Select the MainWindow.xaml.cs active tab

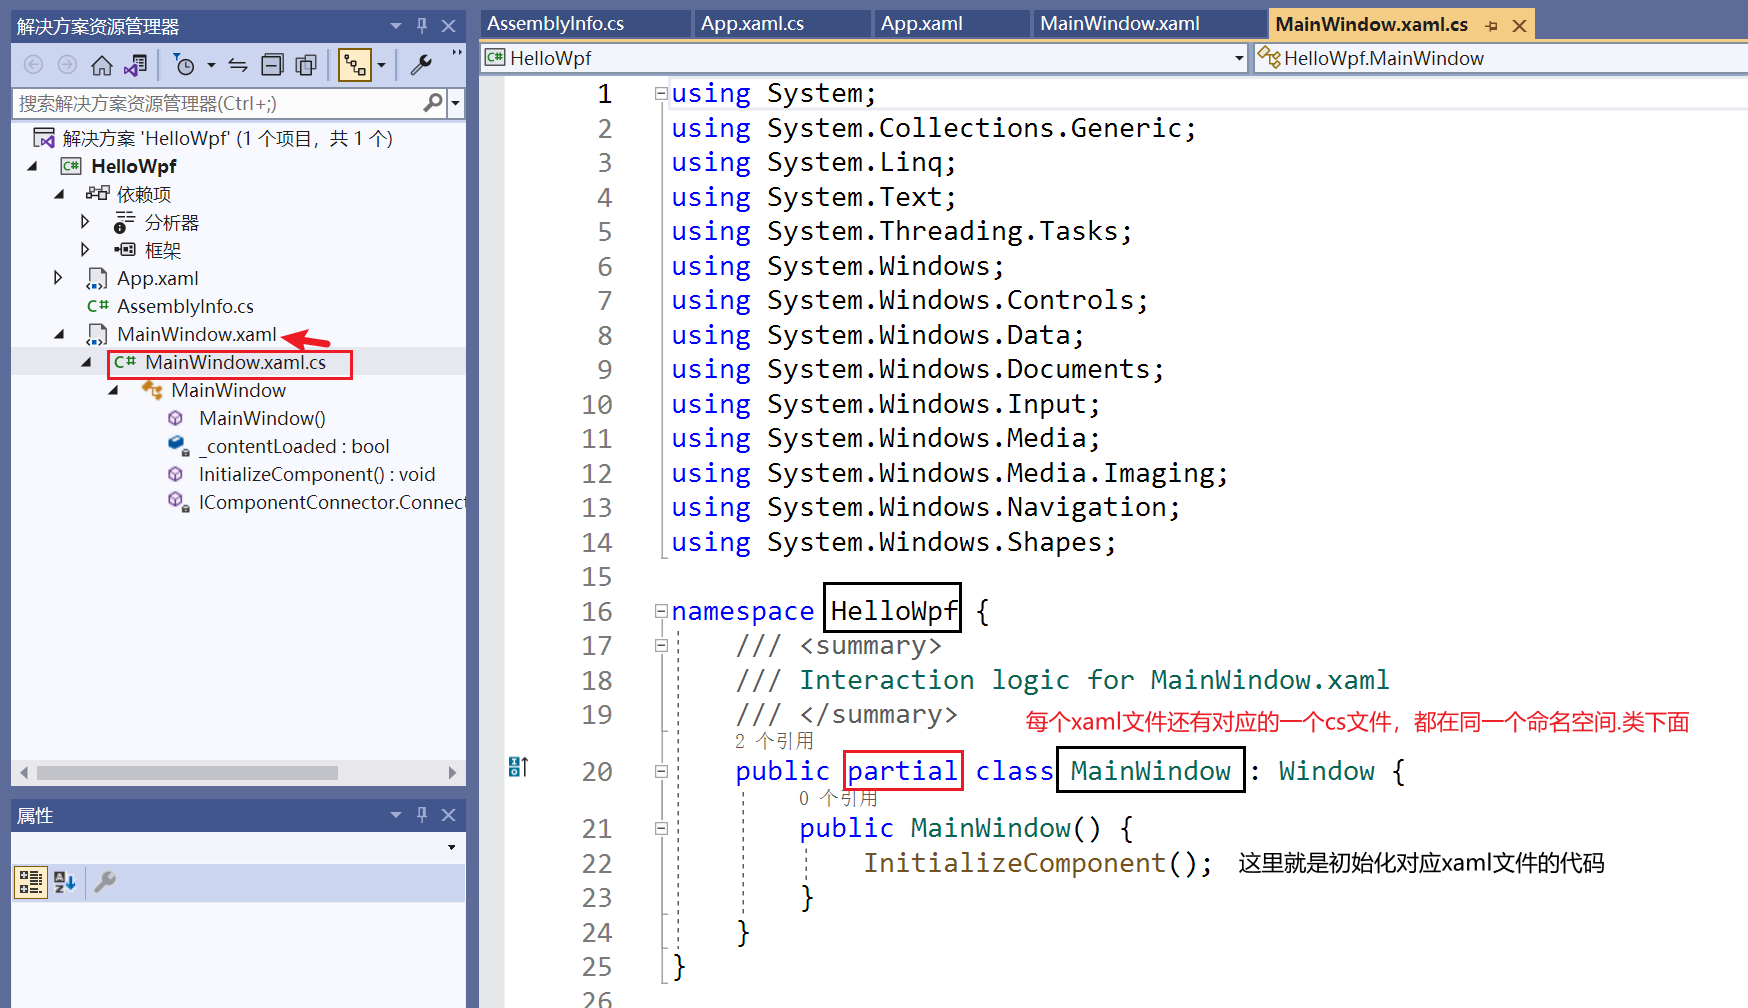(1372, 24)
